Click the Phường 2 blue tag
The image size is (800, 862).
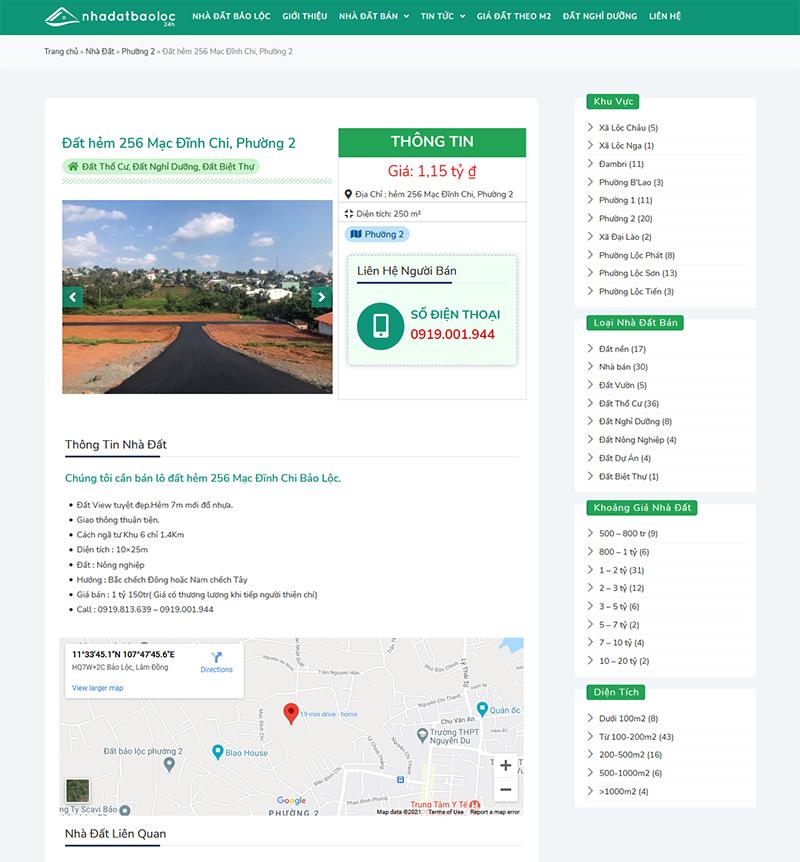coord(377,234)
